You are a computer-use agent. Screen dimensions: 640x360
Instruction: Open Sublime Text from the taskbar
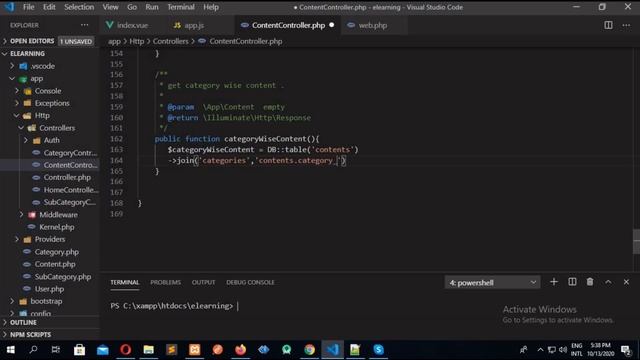[171, 350]
